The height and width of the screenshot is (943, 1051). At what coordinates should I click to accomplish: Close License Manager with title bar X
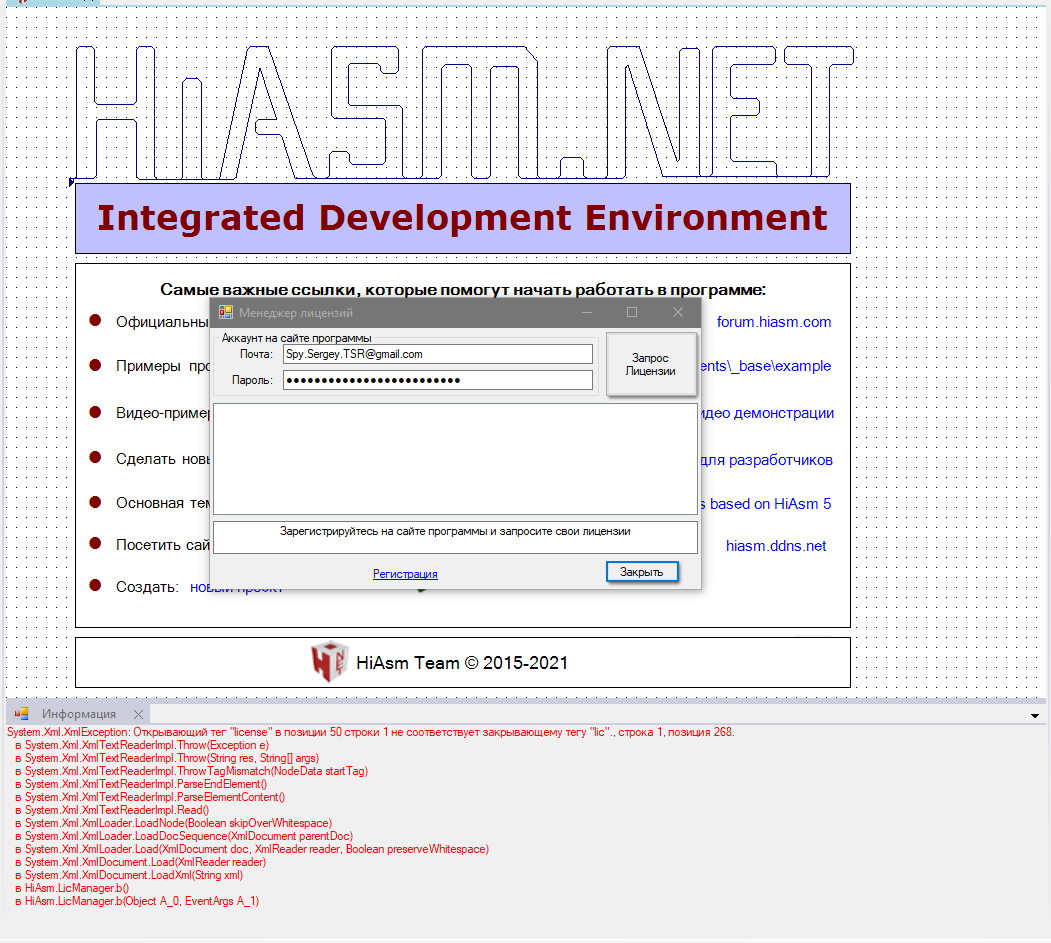coord(678,312)
